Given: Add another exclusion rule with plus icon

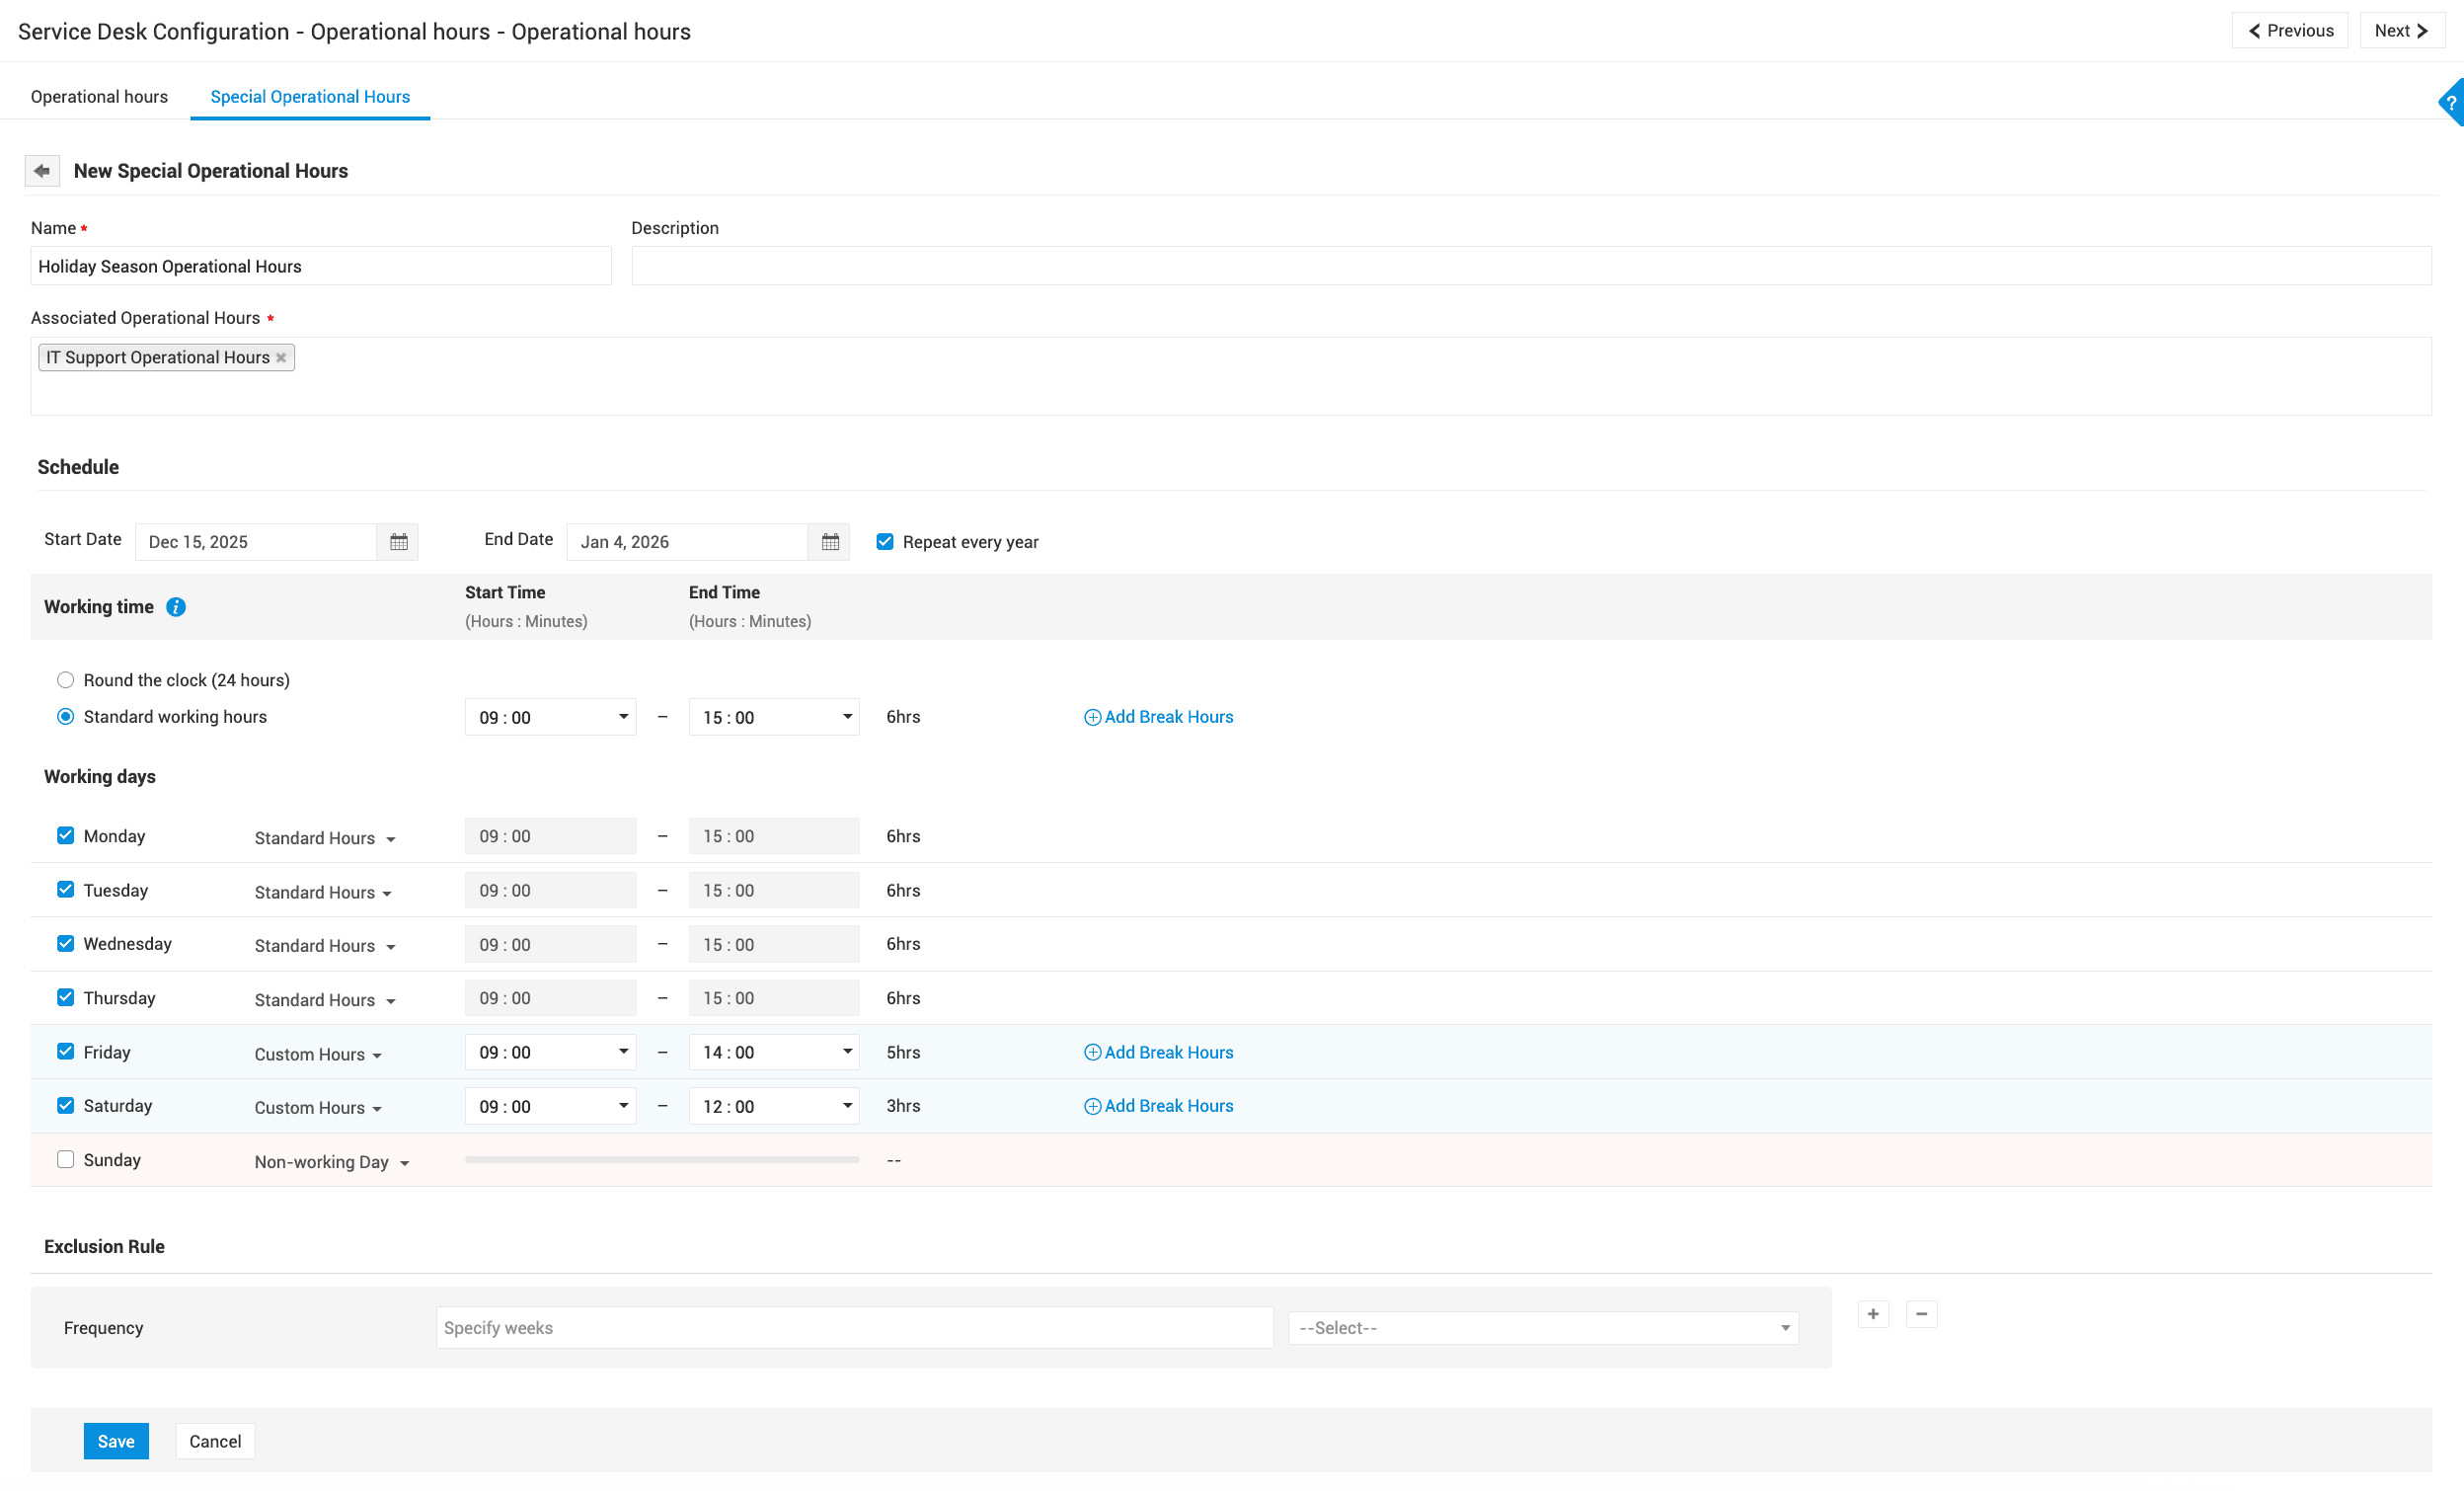Looking at the screenshot, I should 1873,1314.
